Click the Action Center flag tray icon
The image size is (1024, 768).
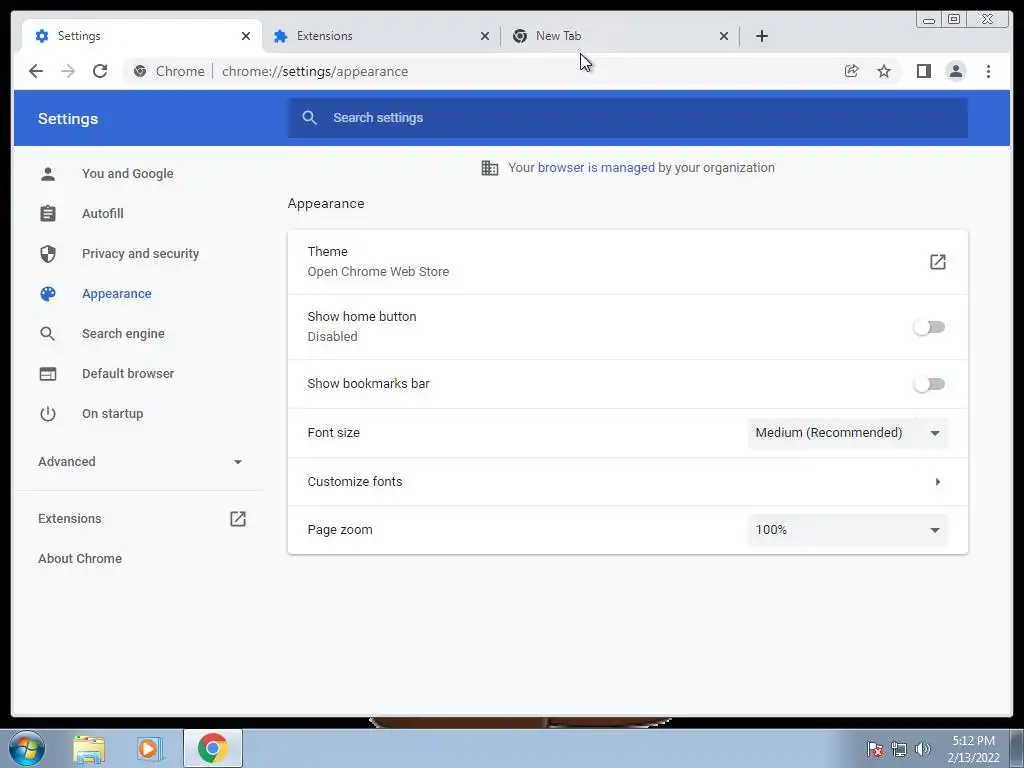[x=875, y=748]
